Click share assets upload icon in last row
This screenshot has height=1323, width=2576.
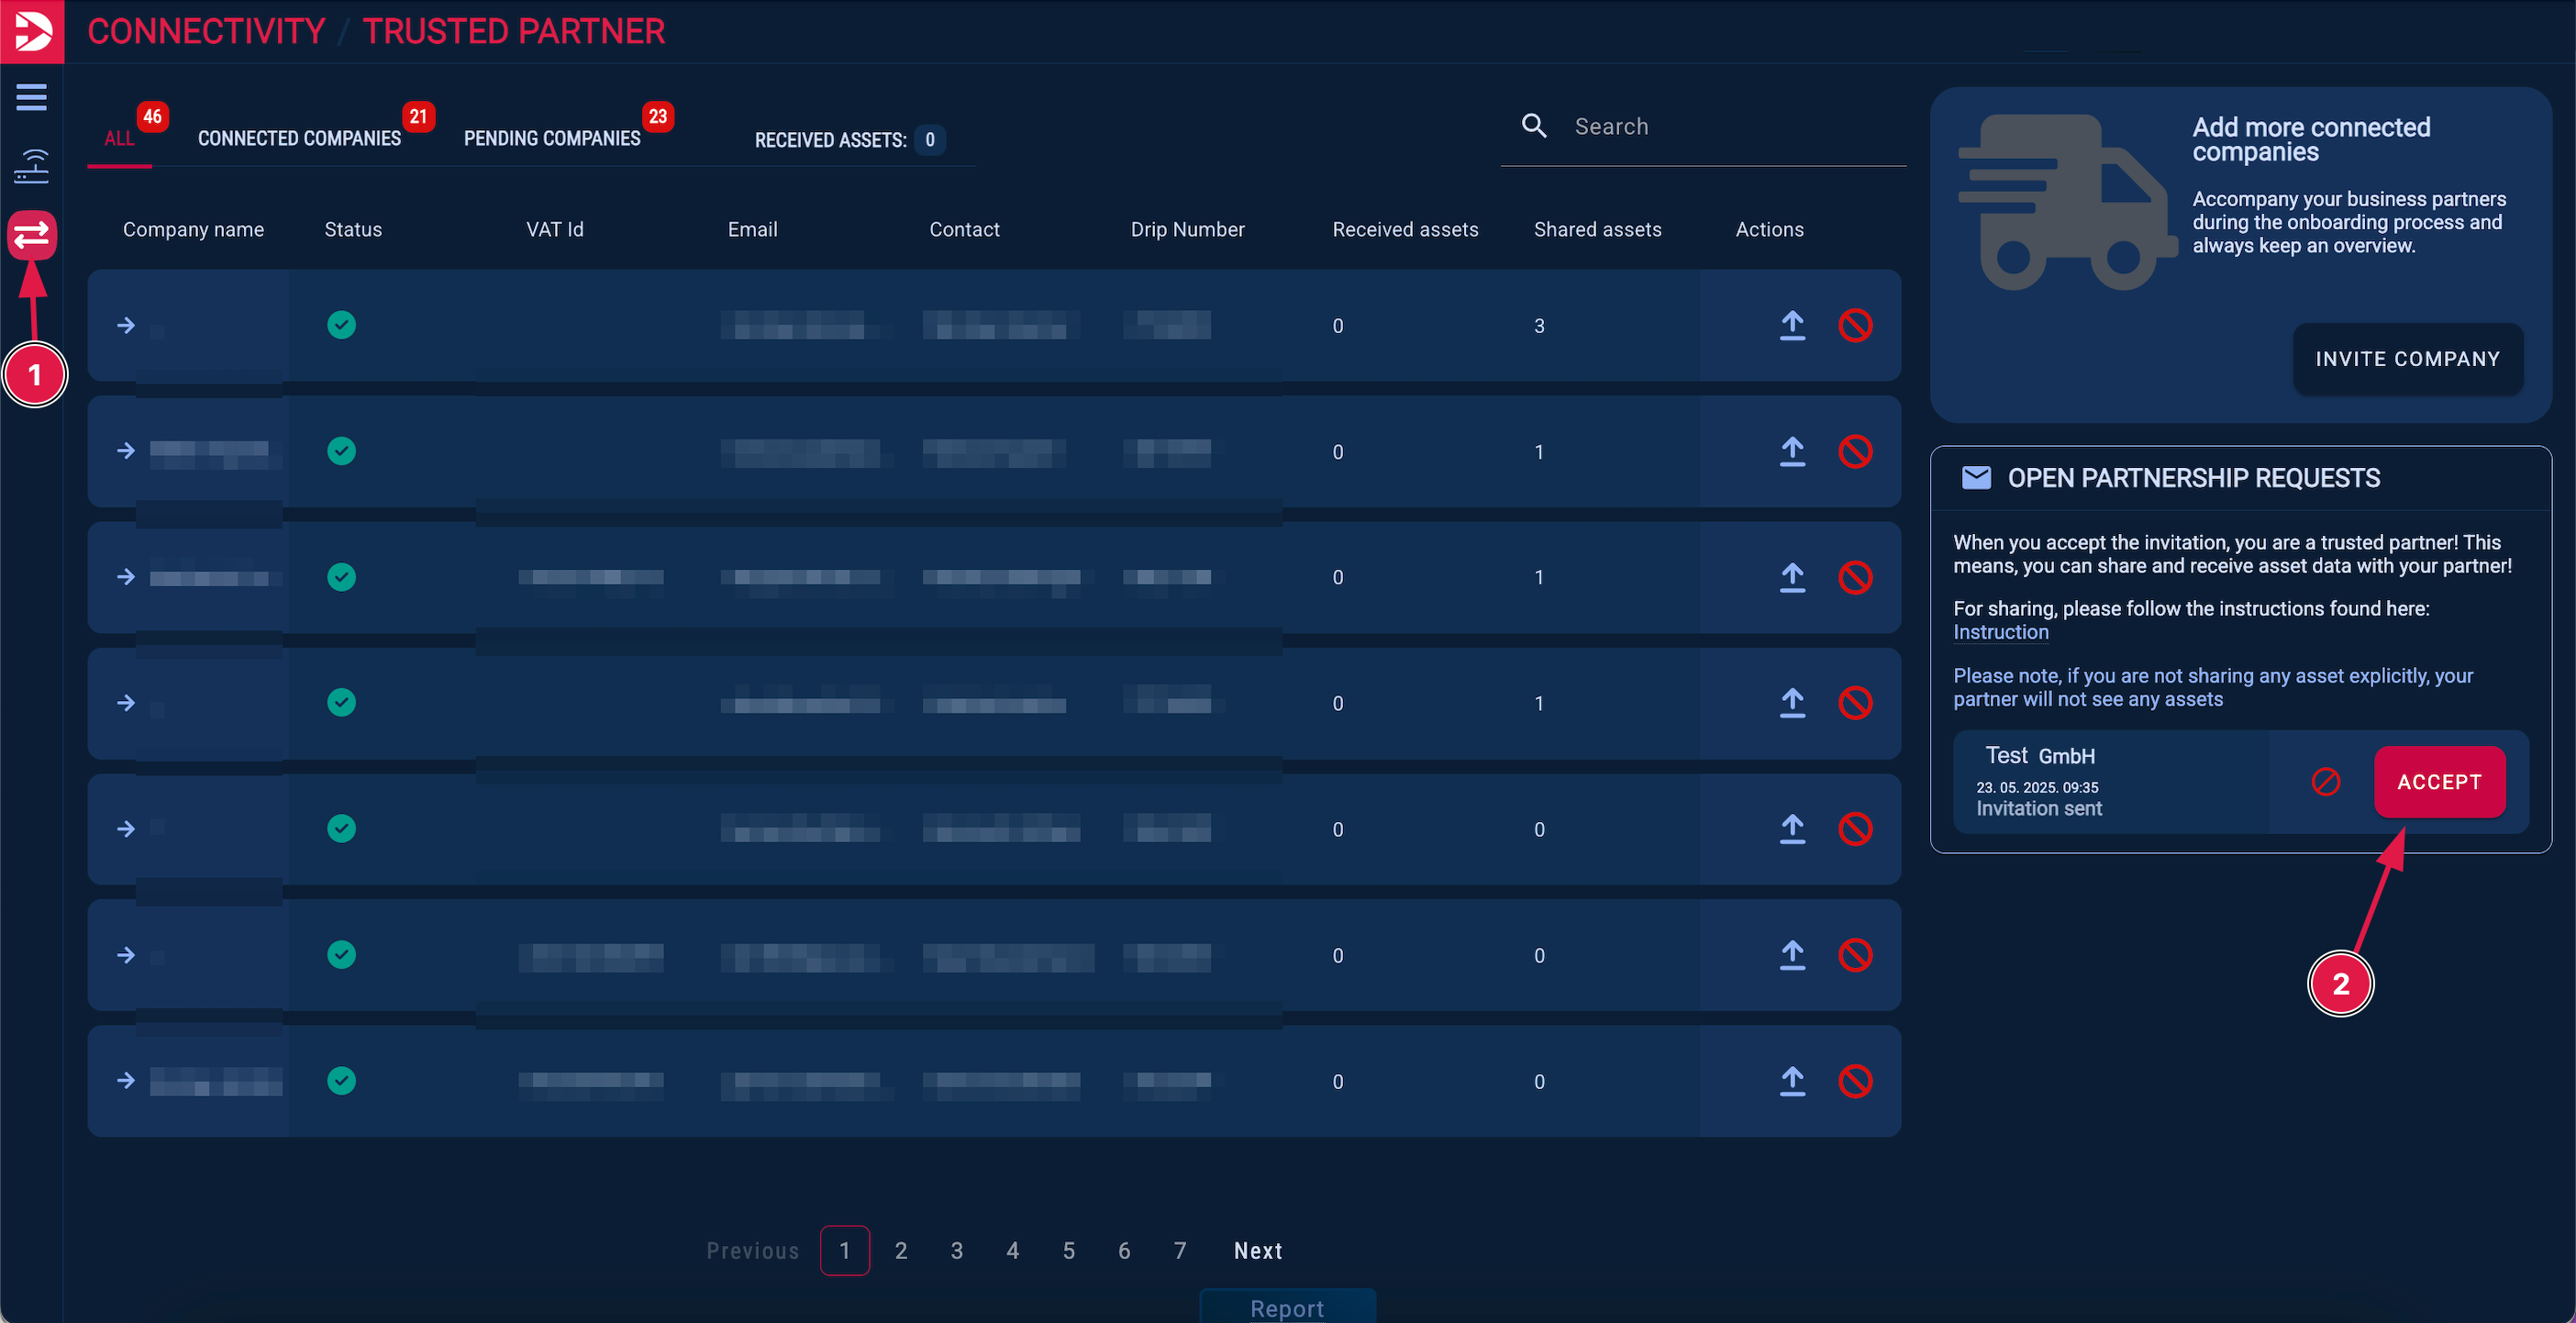tap(1792, 1080)
